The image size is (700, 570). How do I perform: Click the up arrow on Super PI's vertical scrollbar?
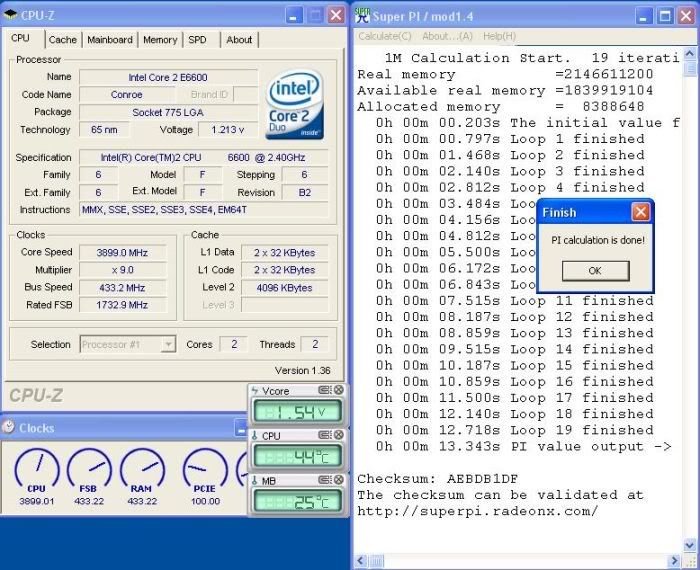pos(690,54)
